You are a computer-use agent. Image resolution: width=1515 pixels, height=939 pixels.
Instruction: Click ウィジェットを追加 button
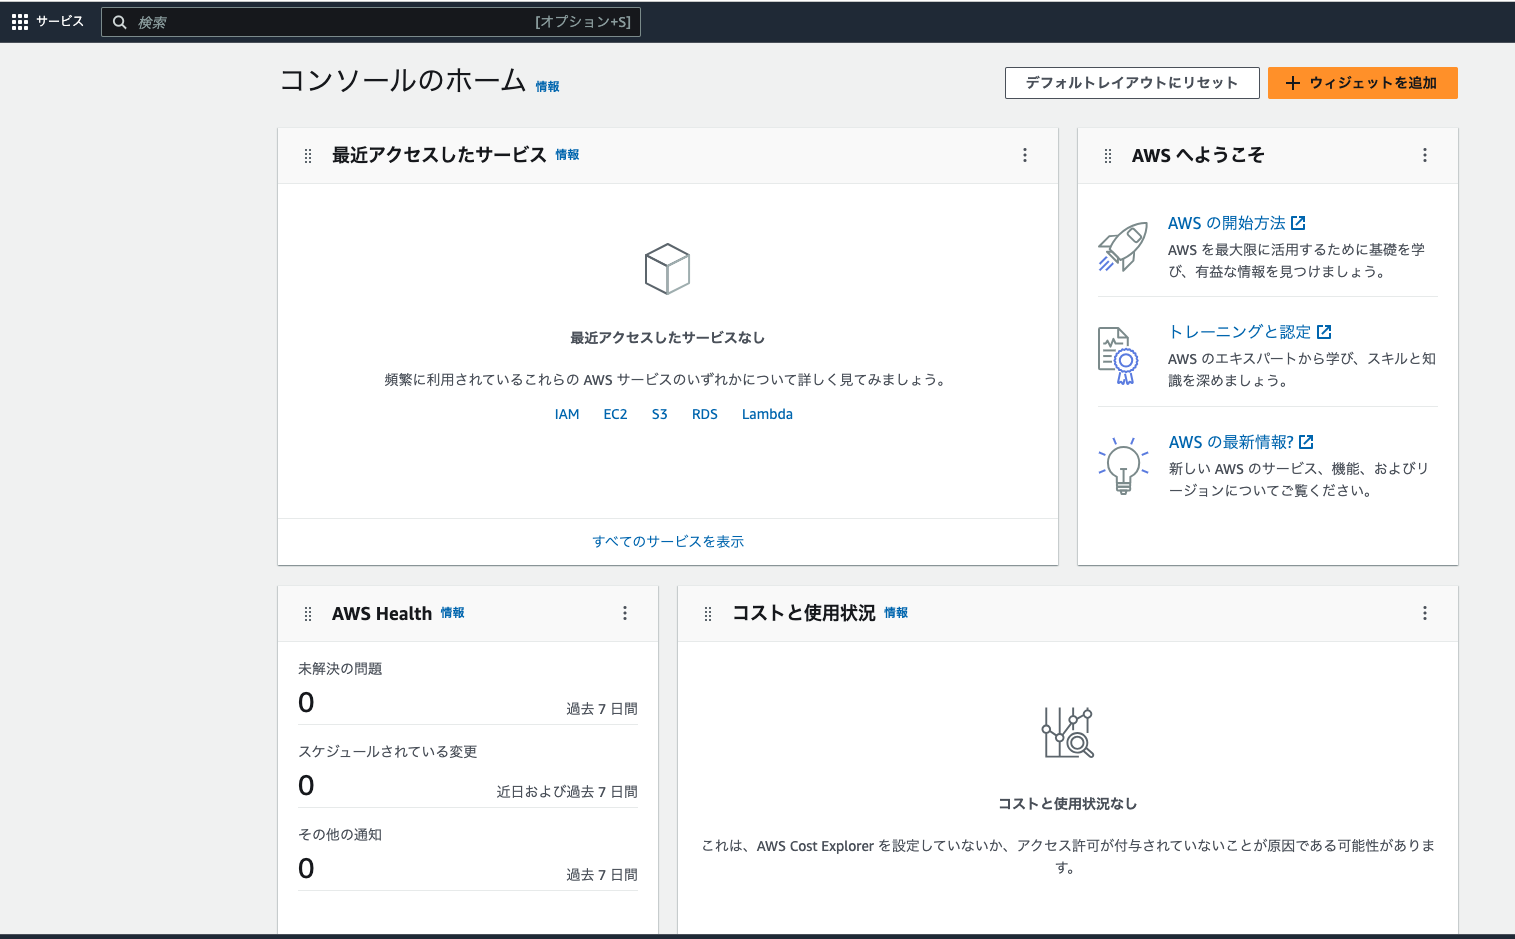coord(1362,83)
